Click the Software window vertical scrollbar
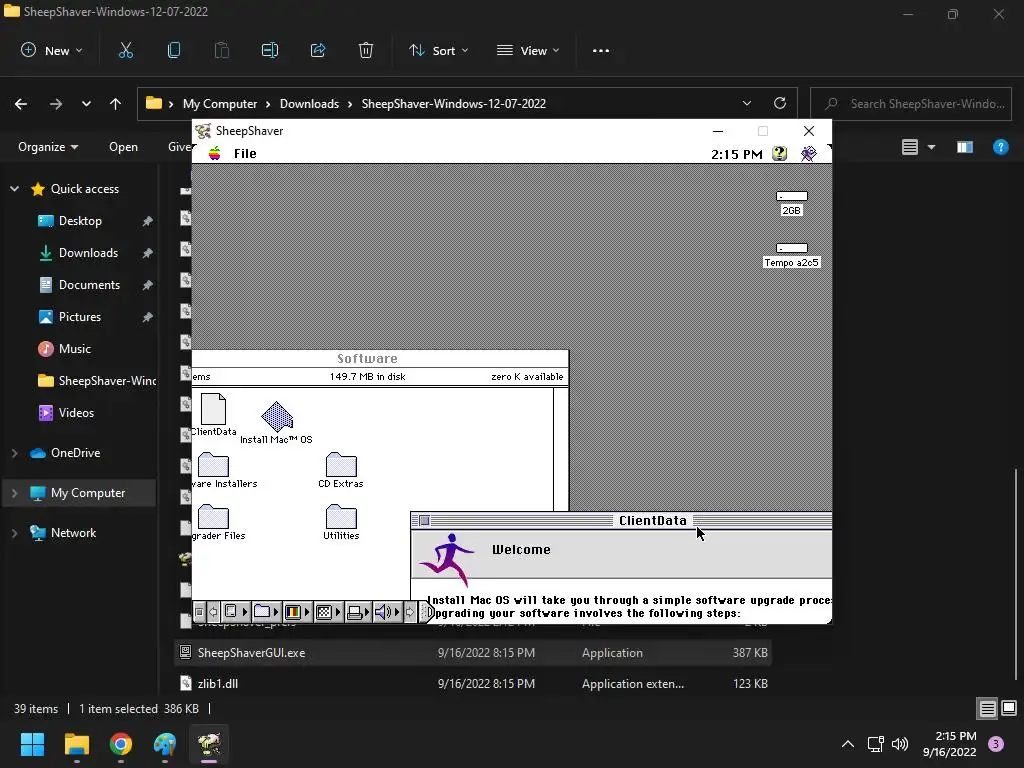The width and height of the screenshot is (1024, 768). [561, 449]
